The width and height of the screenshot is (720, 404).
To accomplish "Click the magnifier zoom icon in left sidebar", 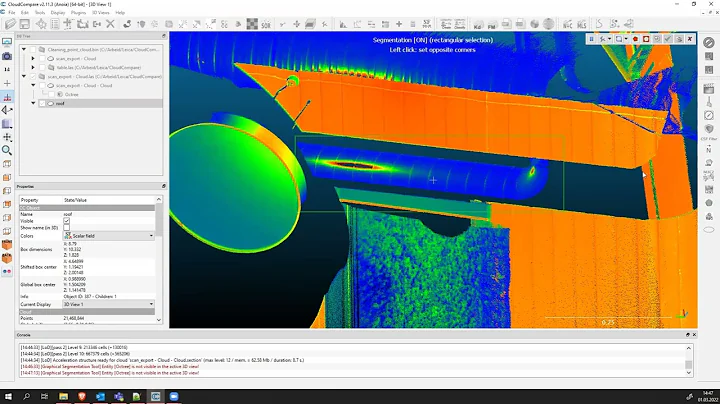I will click(x=7, y=150).
